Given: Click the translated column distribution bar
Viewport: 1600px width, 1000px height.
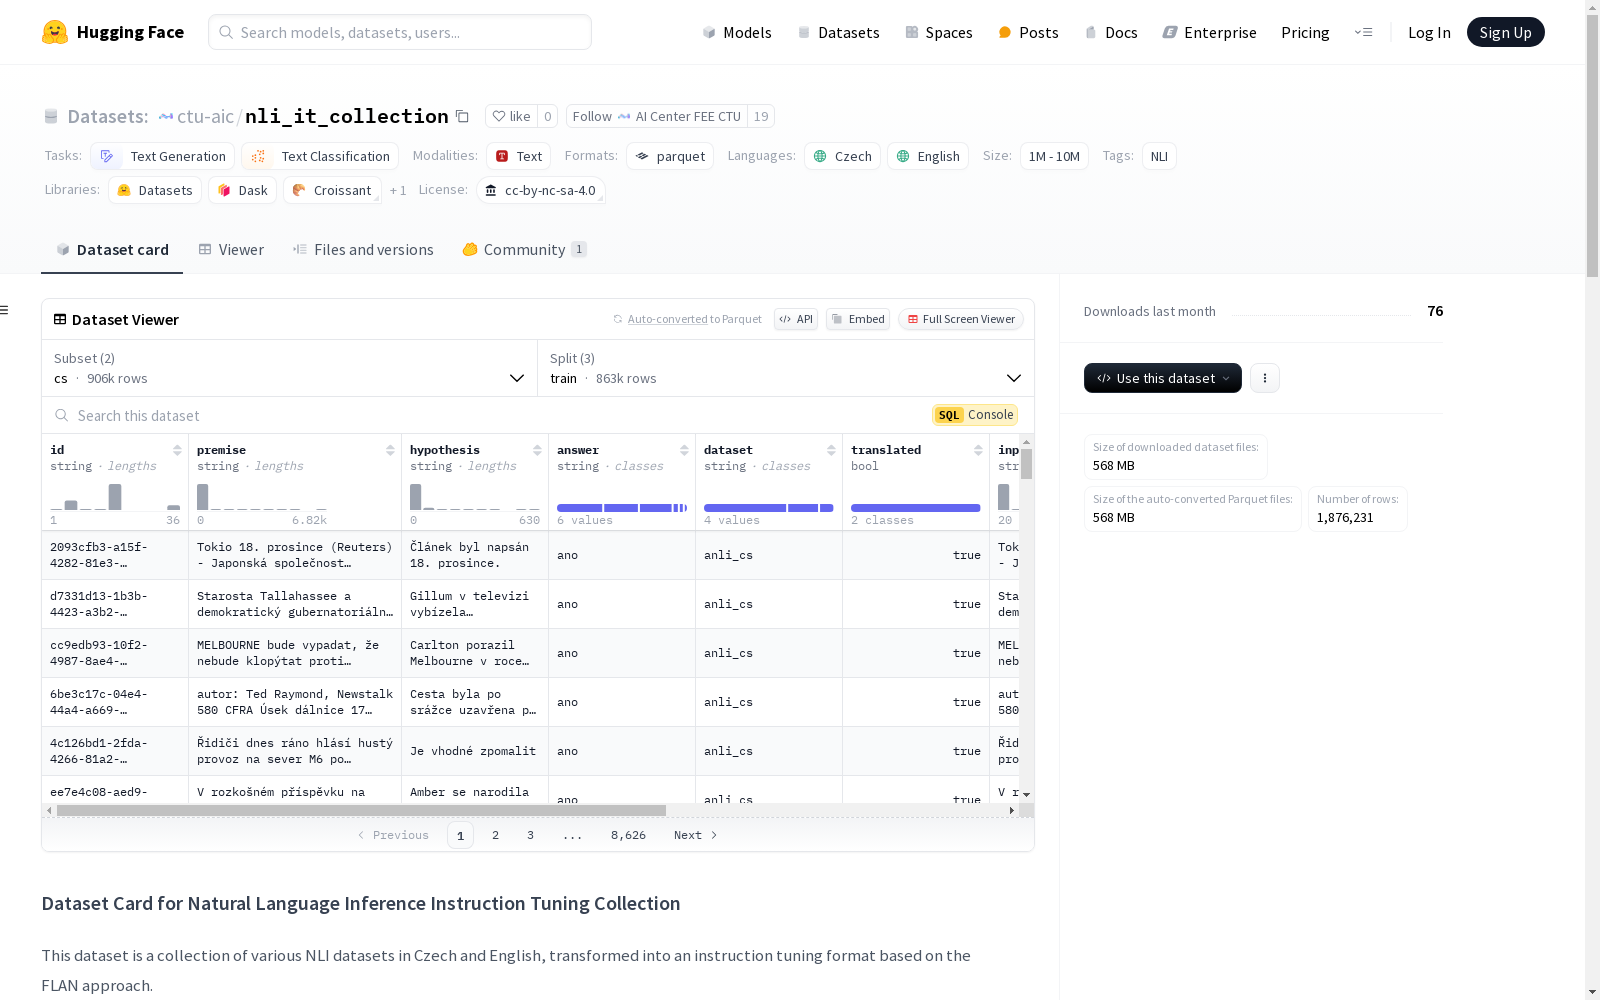Looking at the screenshot, I should [x=916, y=508].
